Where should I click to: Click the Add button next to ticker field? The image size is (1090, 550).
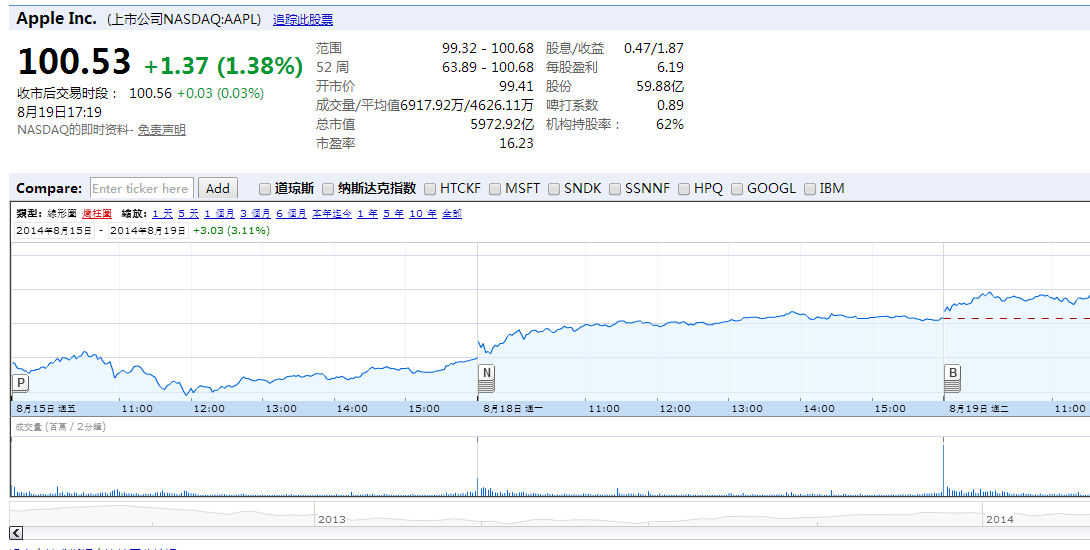tap(218, 188)
